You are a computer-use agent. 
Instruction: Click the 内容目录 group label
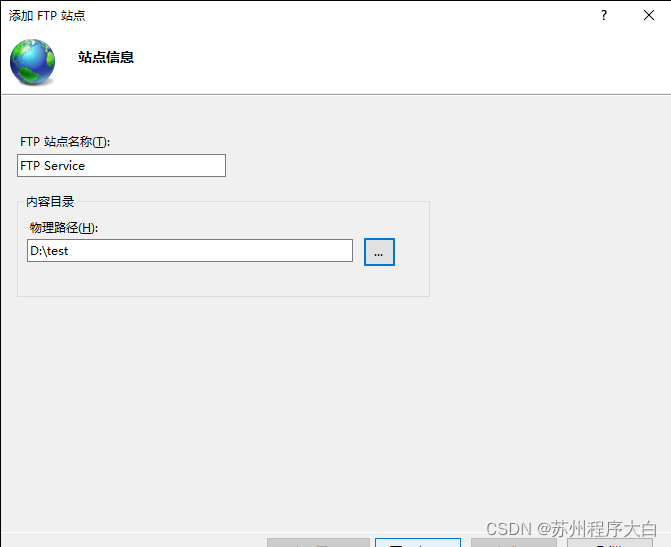[x=50, y=202]
